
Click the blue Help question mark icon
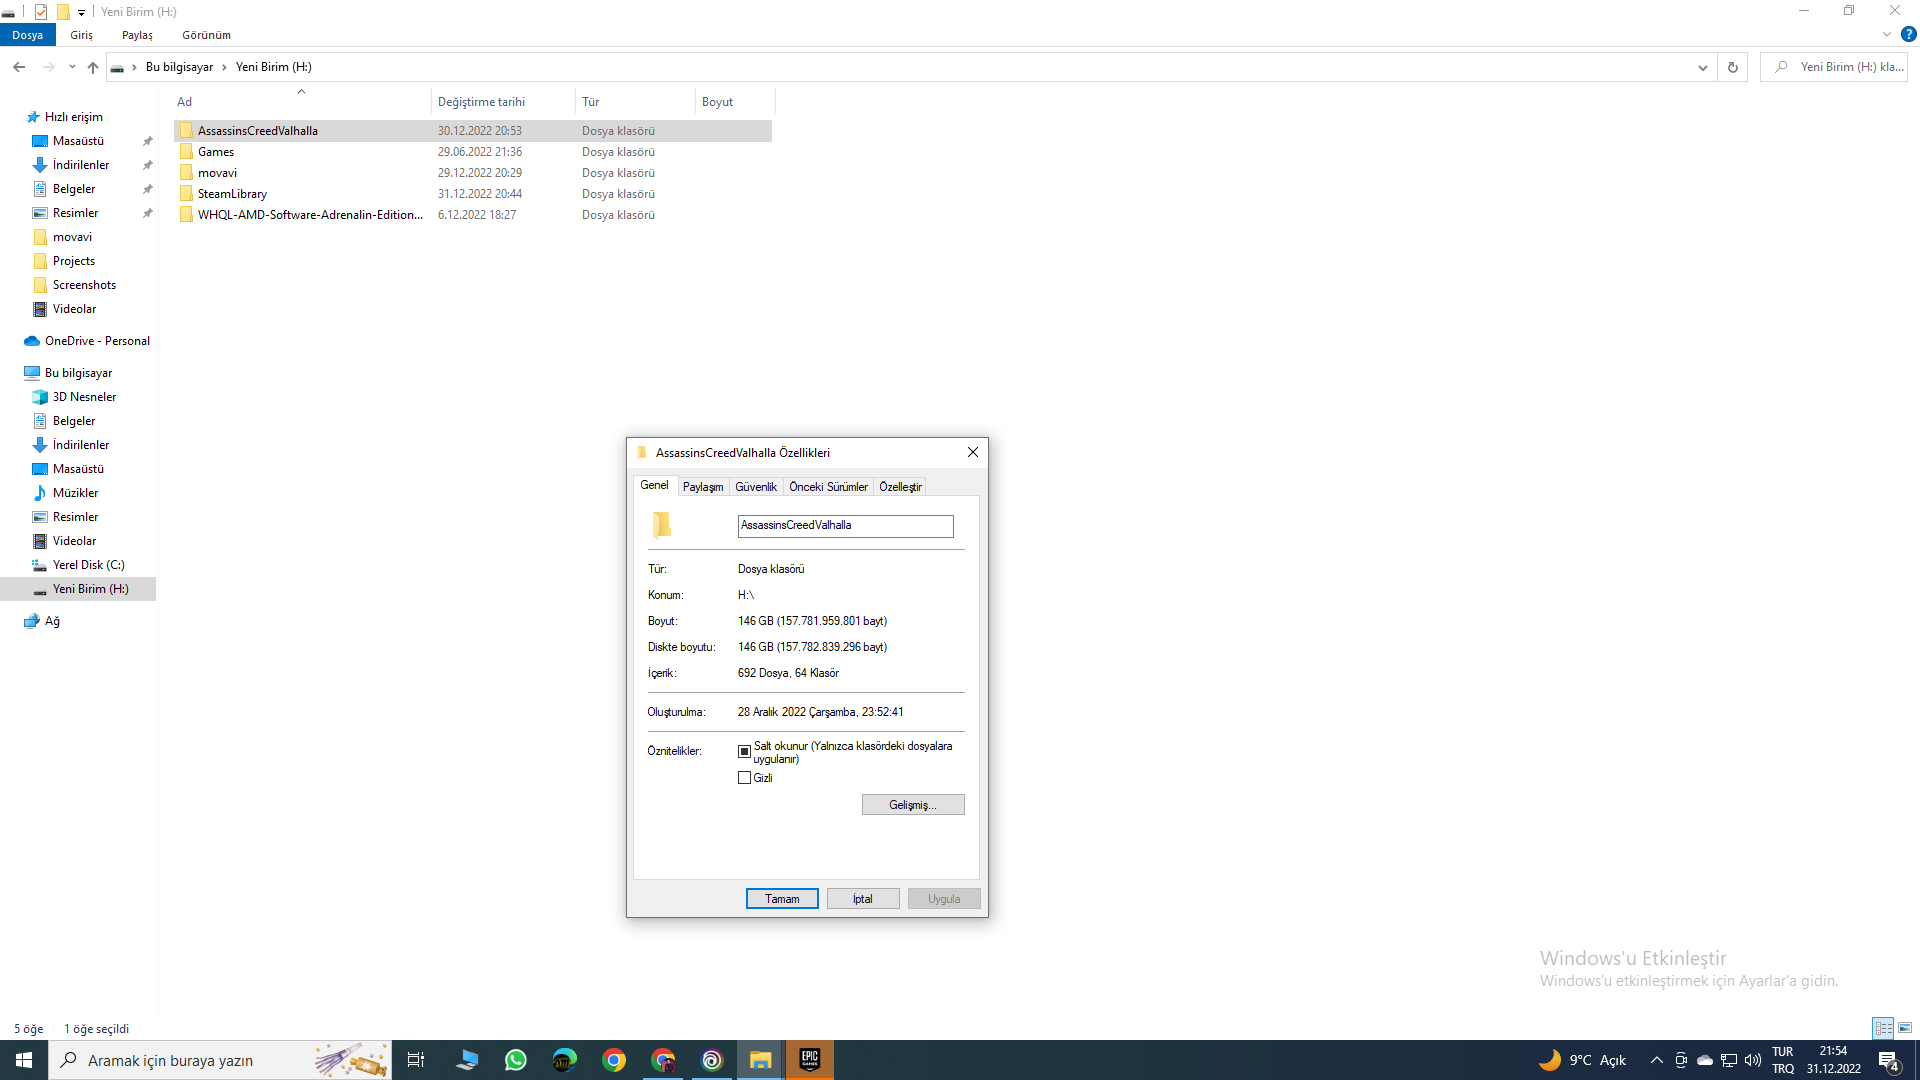[x=1908, y=34]
